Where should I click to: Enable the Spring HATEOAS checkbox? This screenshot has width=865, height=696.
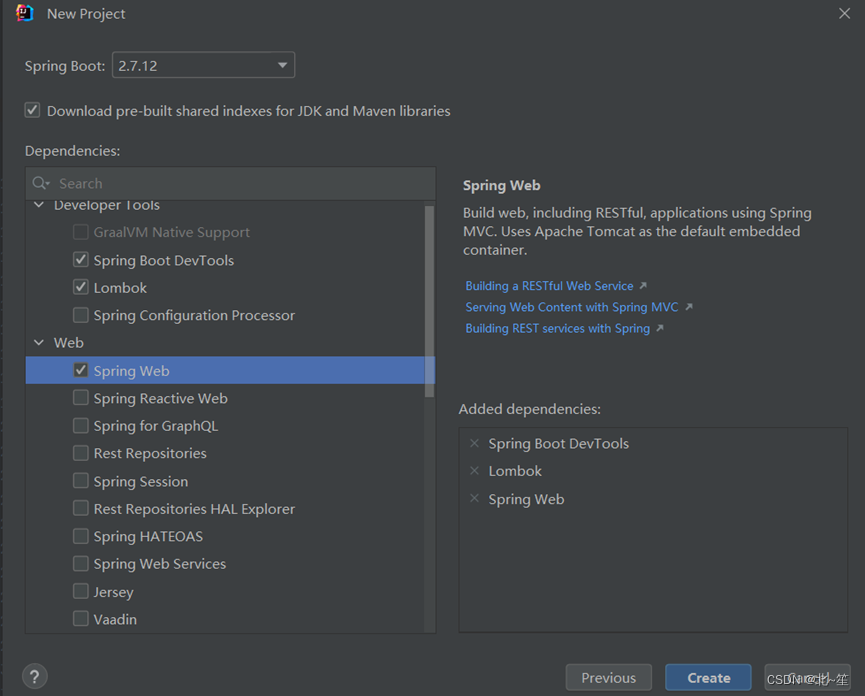tap(81, 536)
